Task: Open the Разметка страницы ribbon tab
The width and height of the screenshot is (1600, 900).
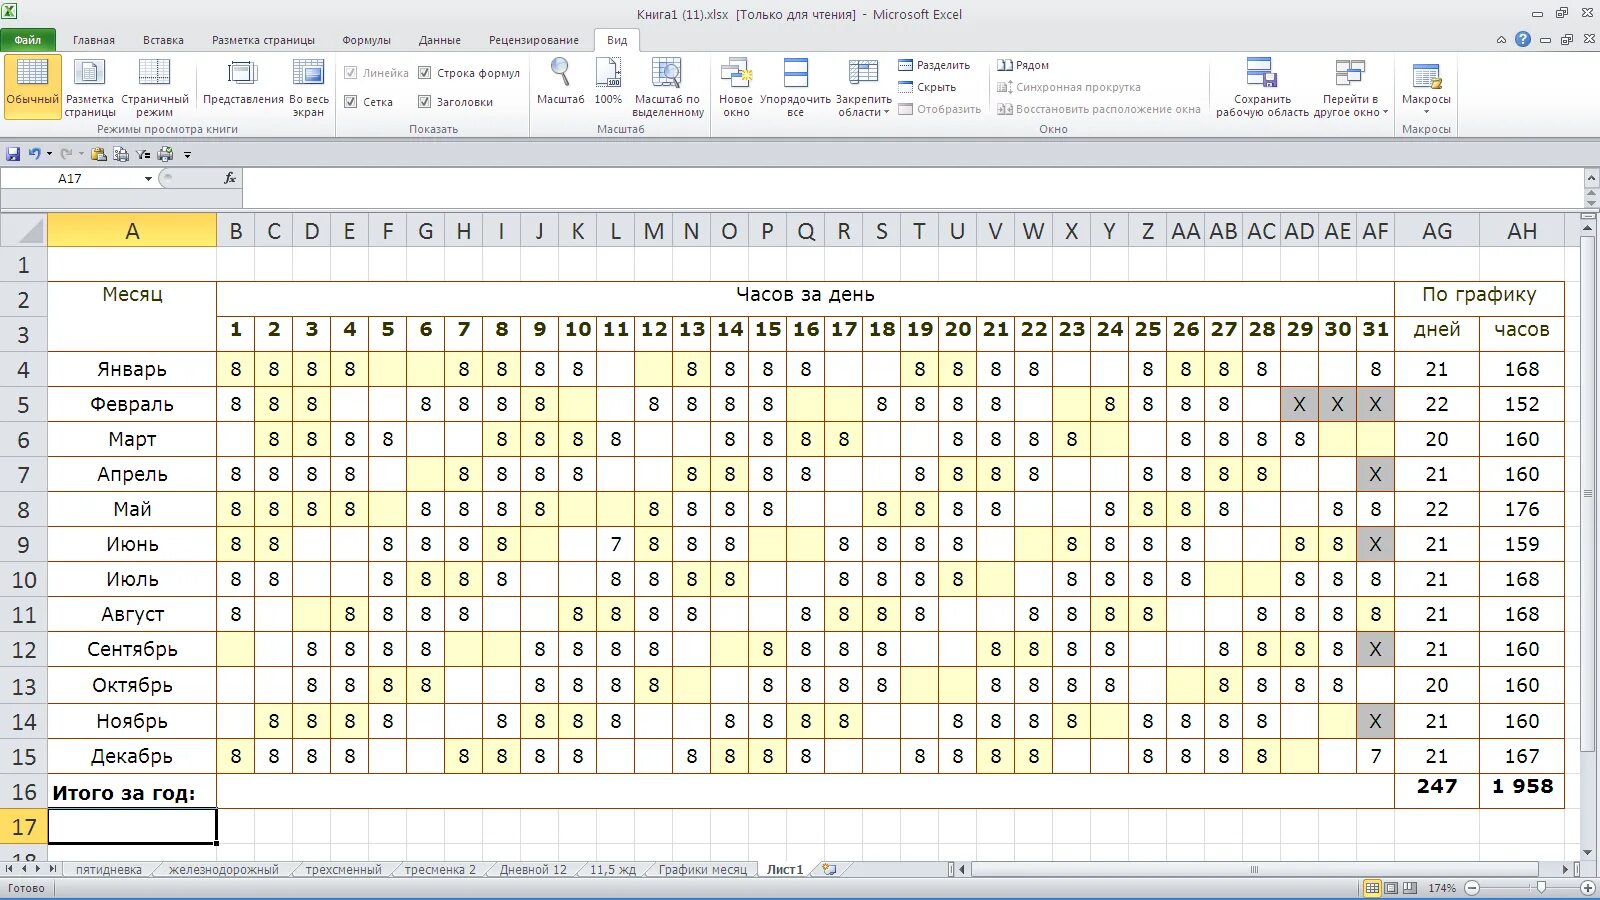Action: coord(263,40)
